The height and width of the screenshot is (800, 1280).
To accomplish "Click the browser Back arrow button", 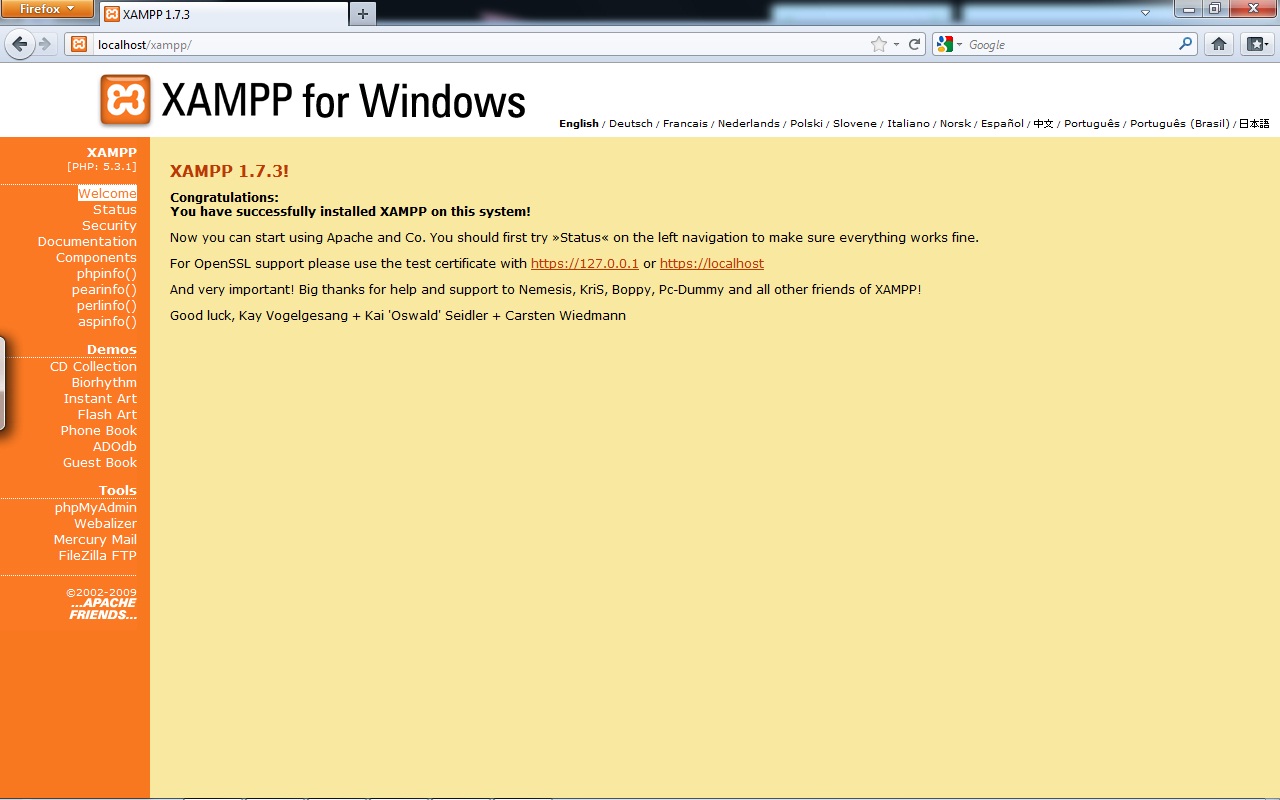I will point(20,44).
